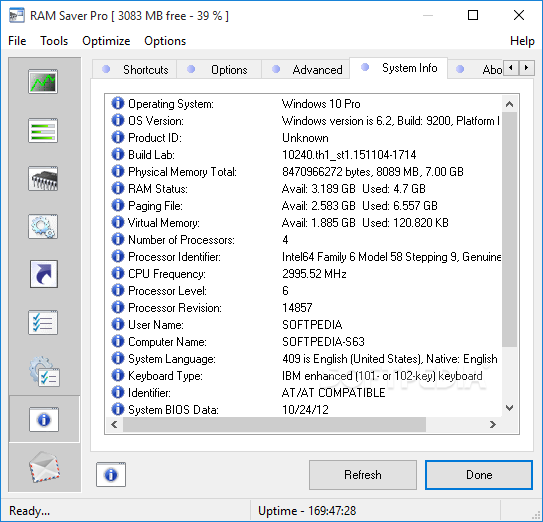The width and height of the screenshot is (543, 522).
Task: Select the OS Version row
Action: tap(304, 121)
